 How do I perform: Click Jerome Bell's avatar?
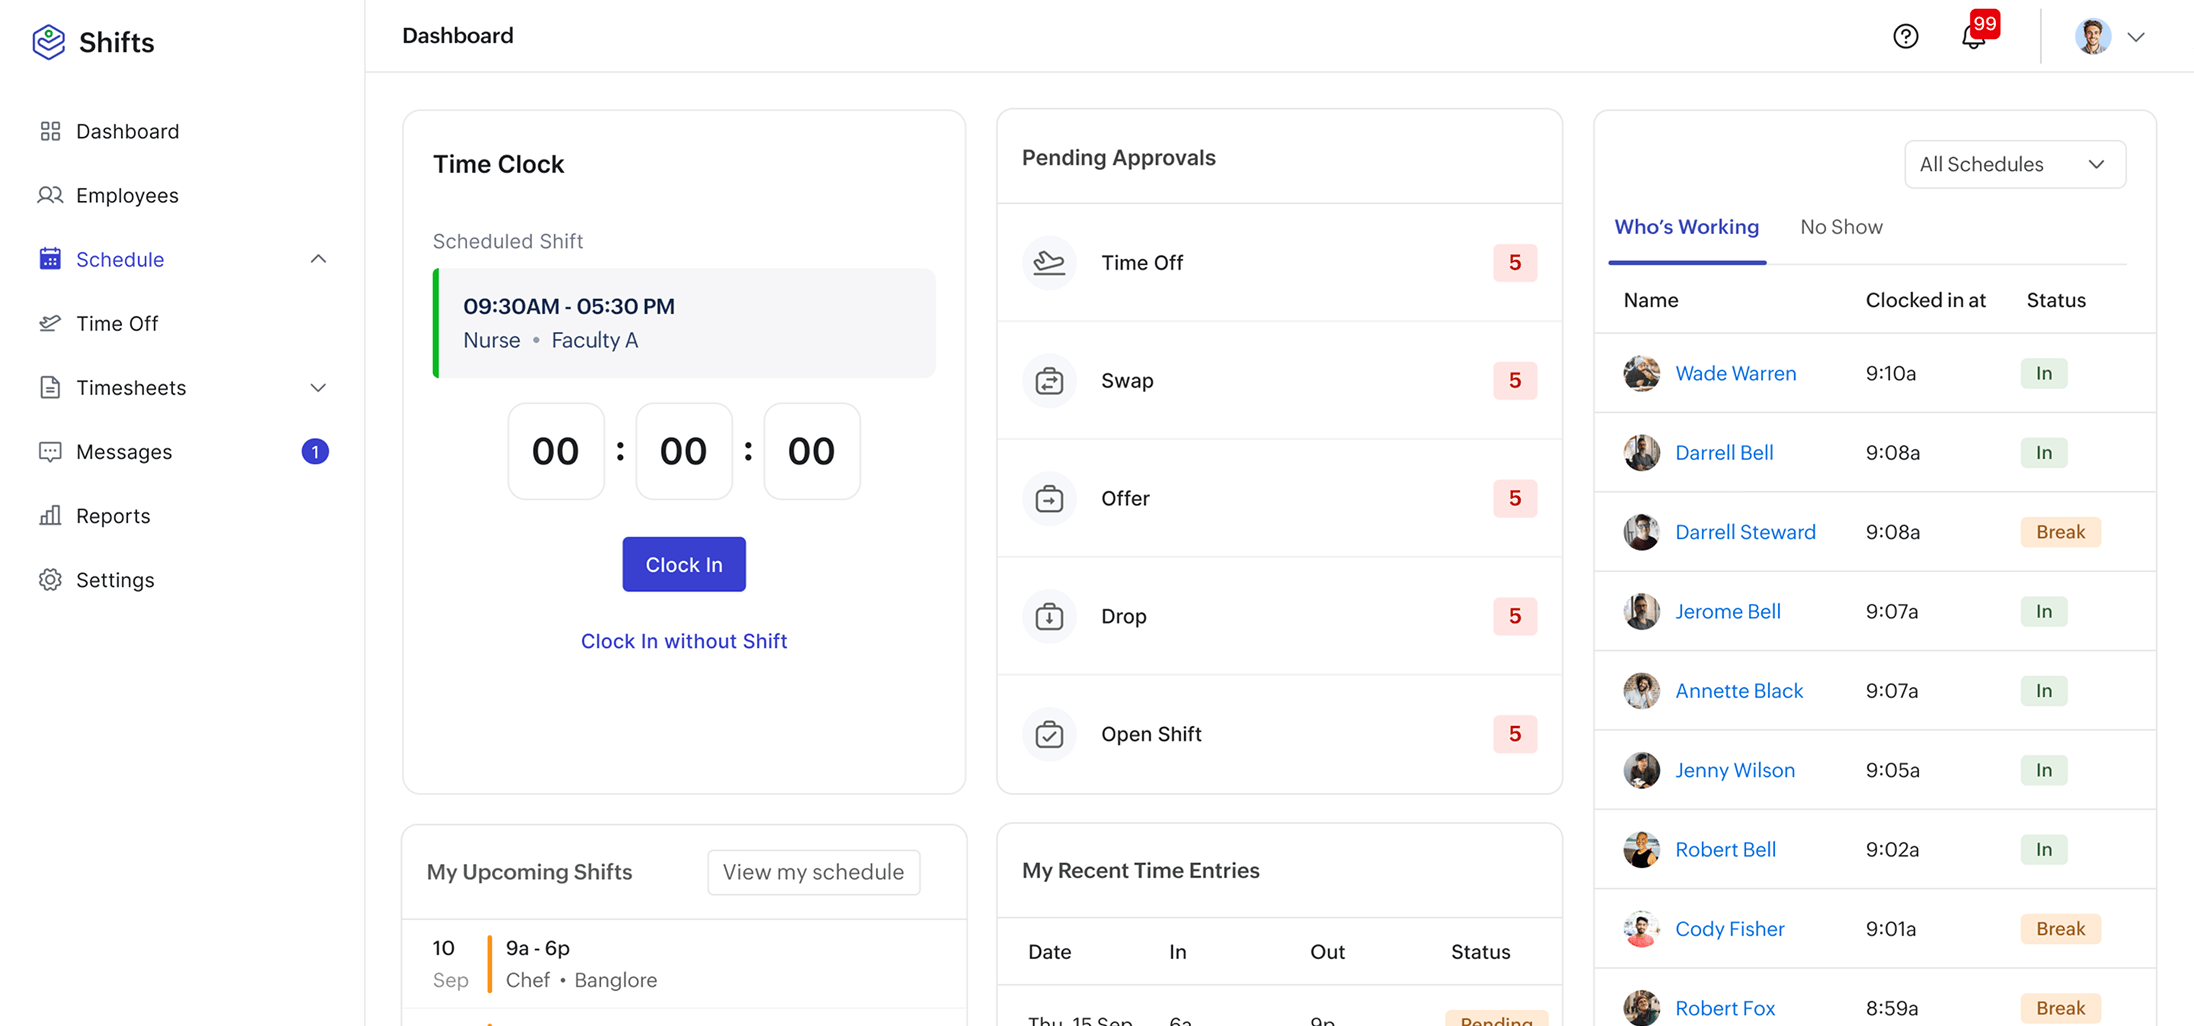click(1641, 611)
